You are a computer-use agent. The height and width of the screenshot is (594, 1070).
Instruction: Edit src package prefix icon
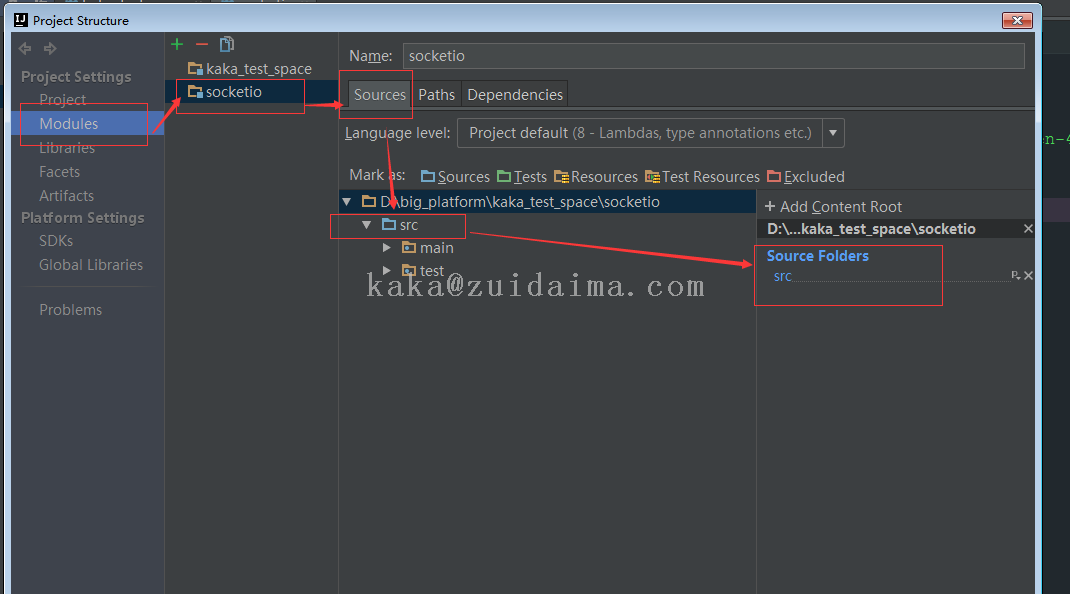[x=1015, y=275]
